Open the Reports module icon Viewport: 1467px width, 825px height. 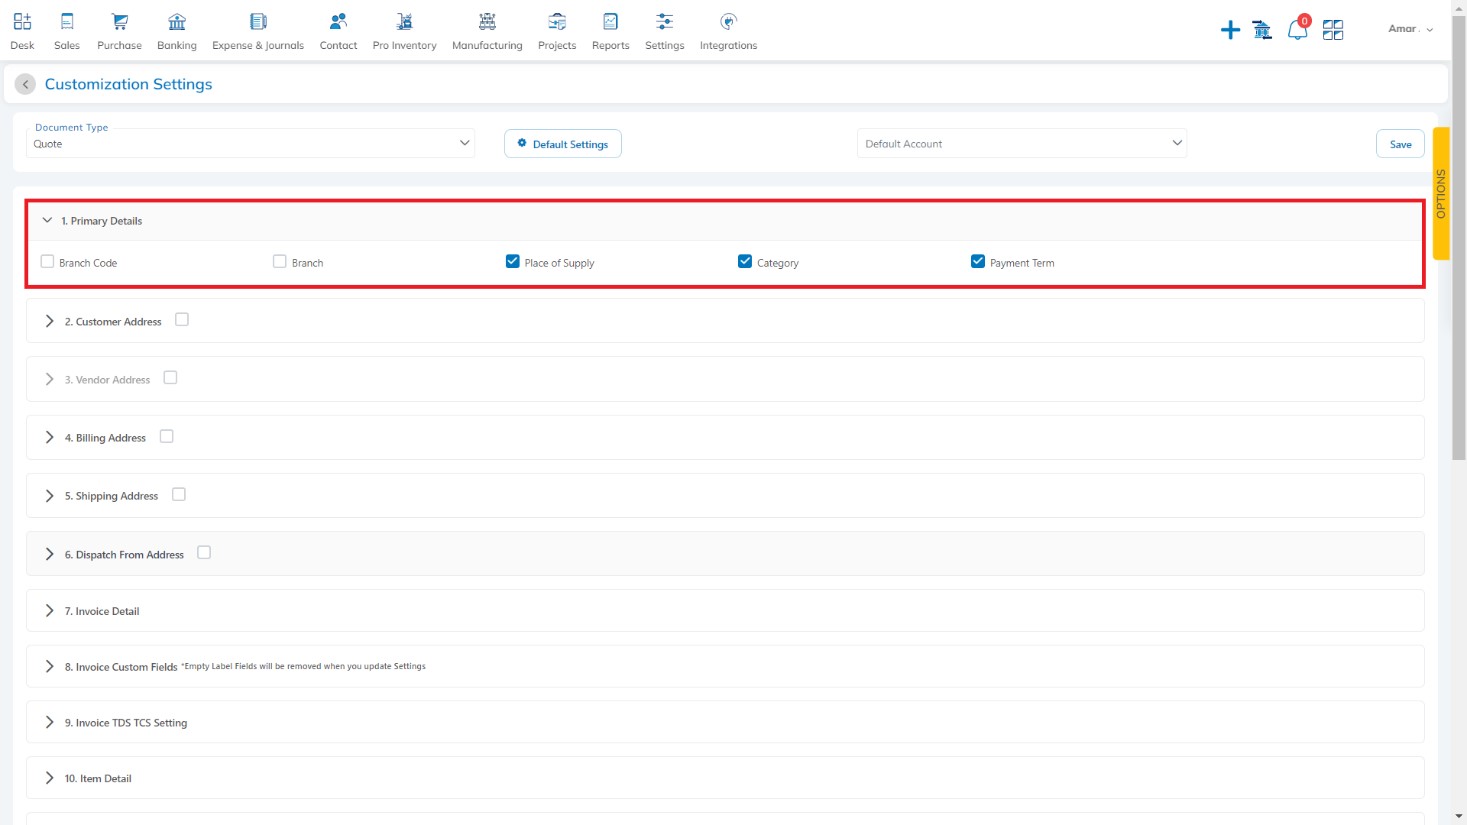pyautogui.click(x=610, y=22)
